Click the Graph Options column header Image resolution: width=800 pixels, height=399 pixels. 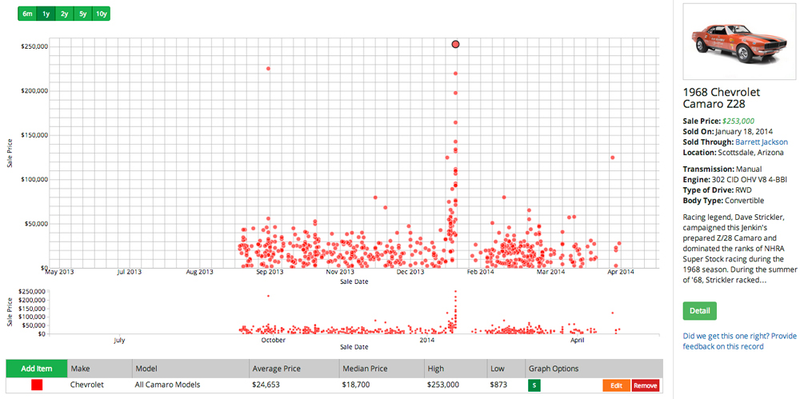point(594,368)
